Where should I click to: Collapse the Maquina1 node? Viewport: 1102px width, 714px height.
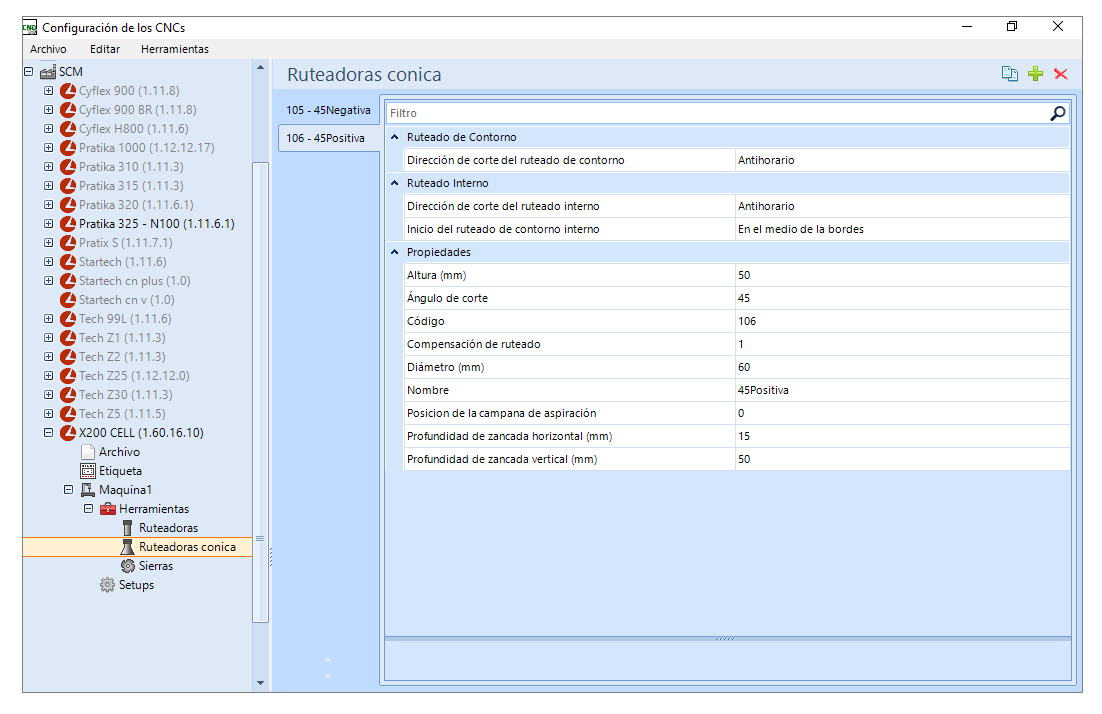[x=68, y=490]
